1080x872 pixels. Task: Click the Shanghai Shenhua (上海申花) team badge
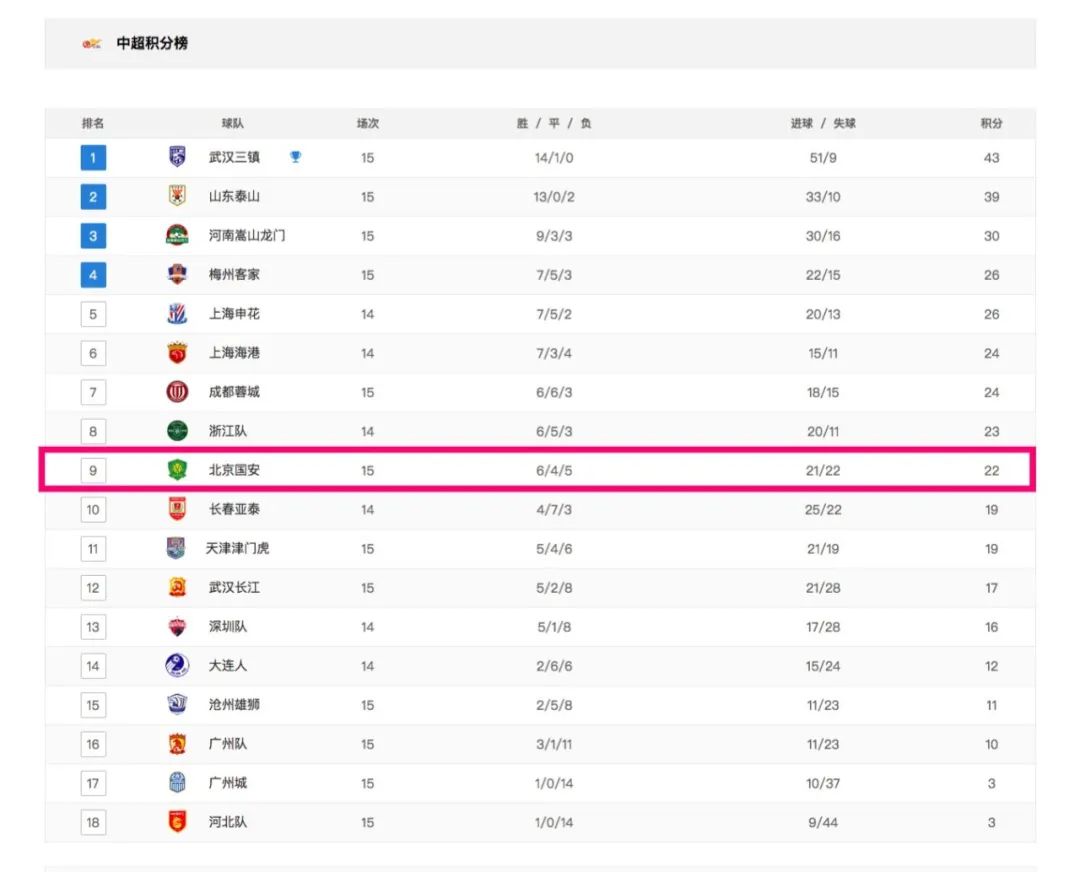[x=177, y=314]
